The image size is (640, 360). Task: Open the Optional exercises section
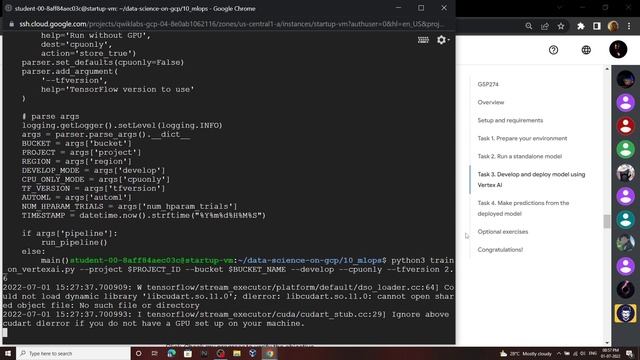[503, 231]
